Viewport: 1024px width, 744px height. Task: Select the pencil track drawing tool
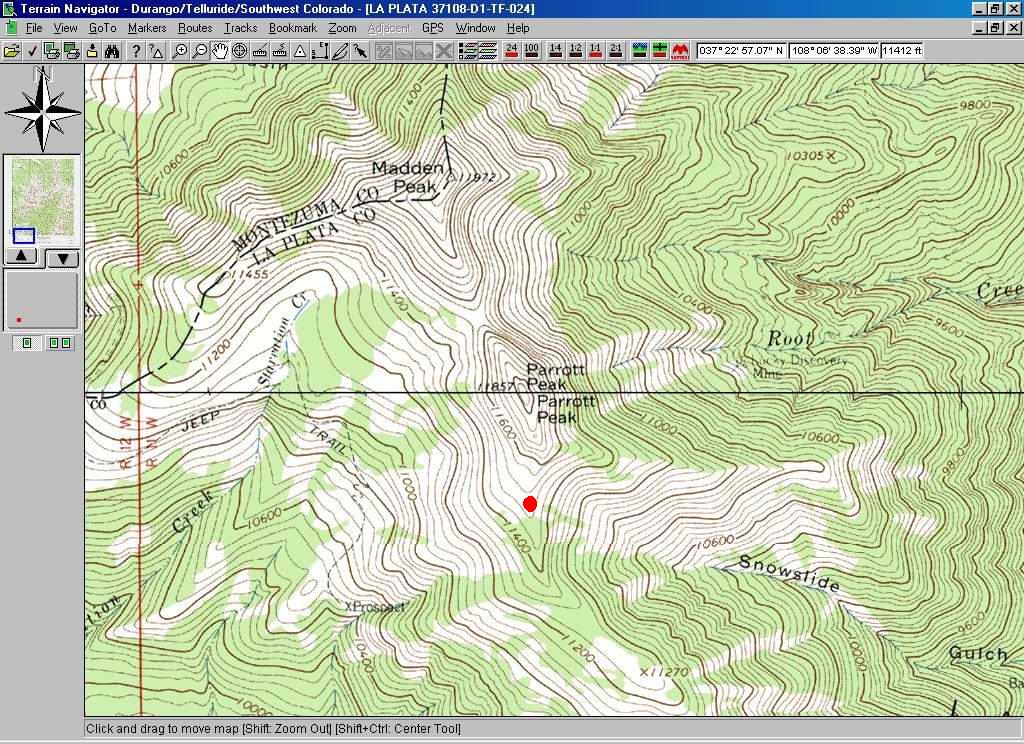point(340,51)
